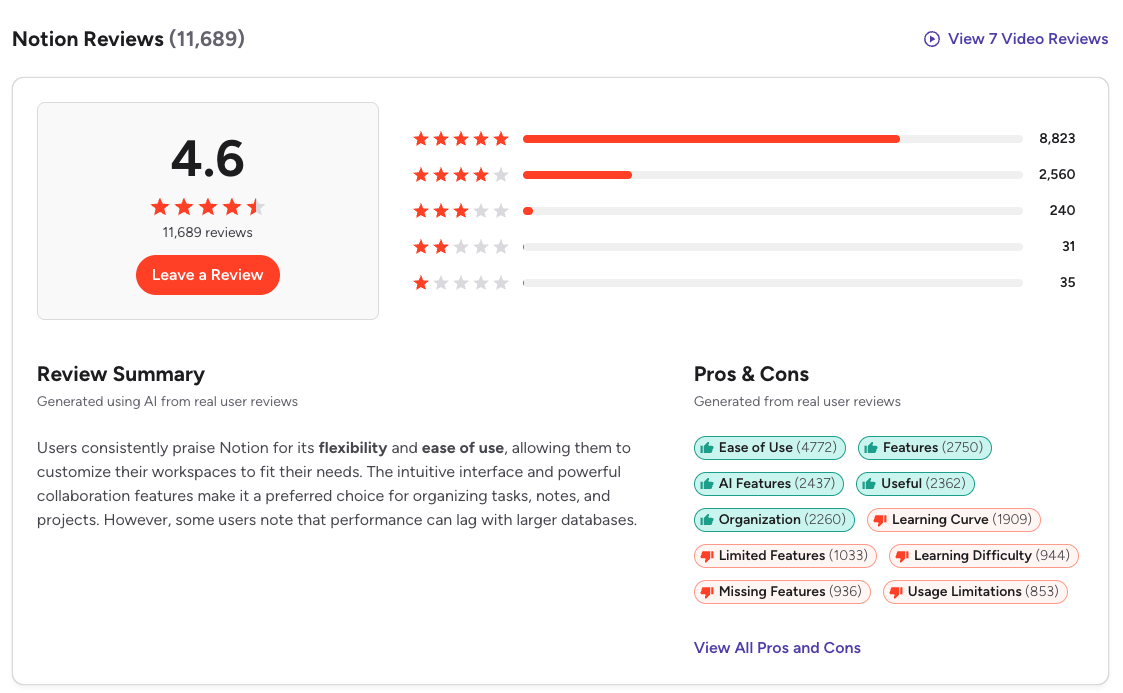Click thumbs-down icon on Limited Features tag
The height and width of the screenshot is (693, 1123).
(x=707, y=556)
